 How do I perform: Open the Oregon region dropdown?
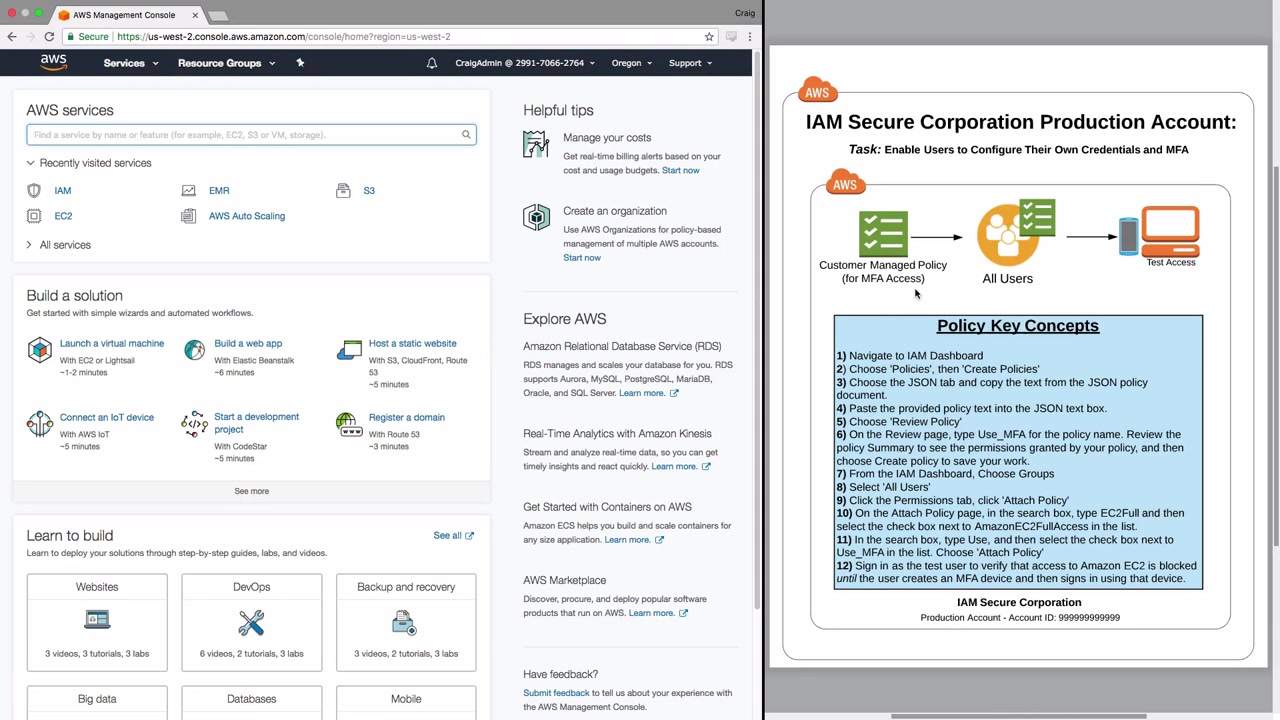(x=632, y=63)
